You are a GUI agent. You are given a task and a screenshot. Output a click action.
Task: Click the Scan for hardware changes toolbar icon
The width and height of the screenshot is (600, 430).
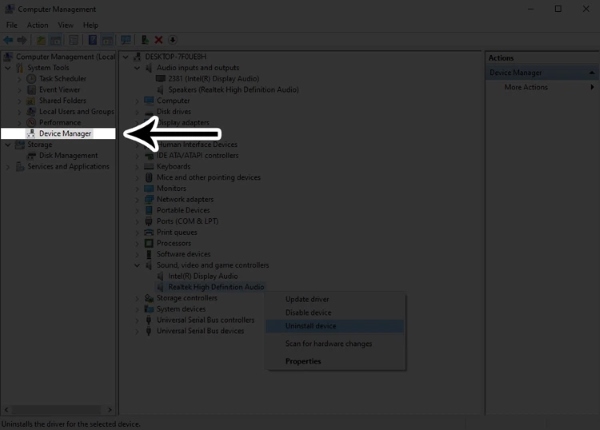tap(126, 40)
